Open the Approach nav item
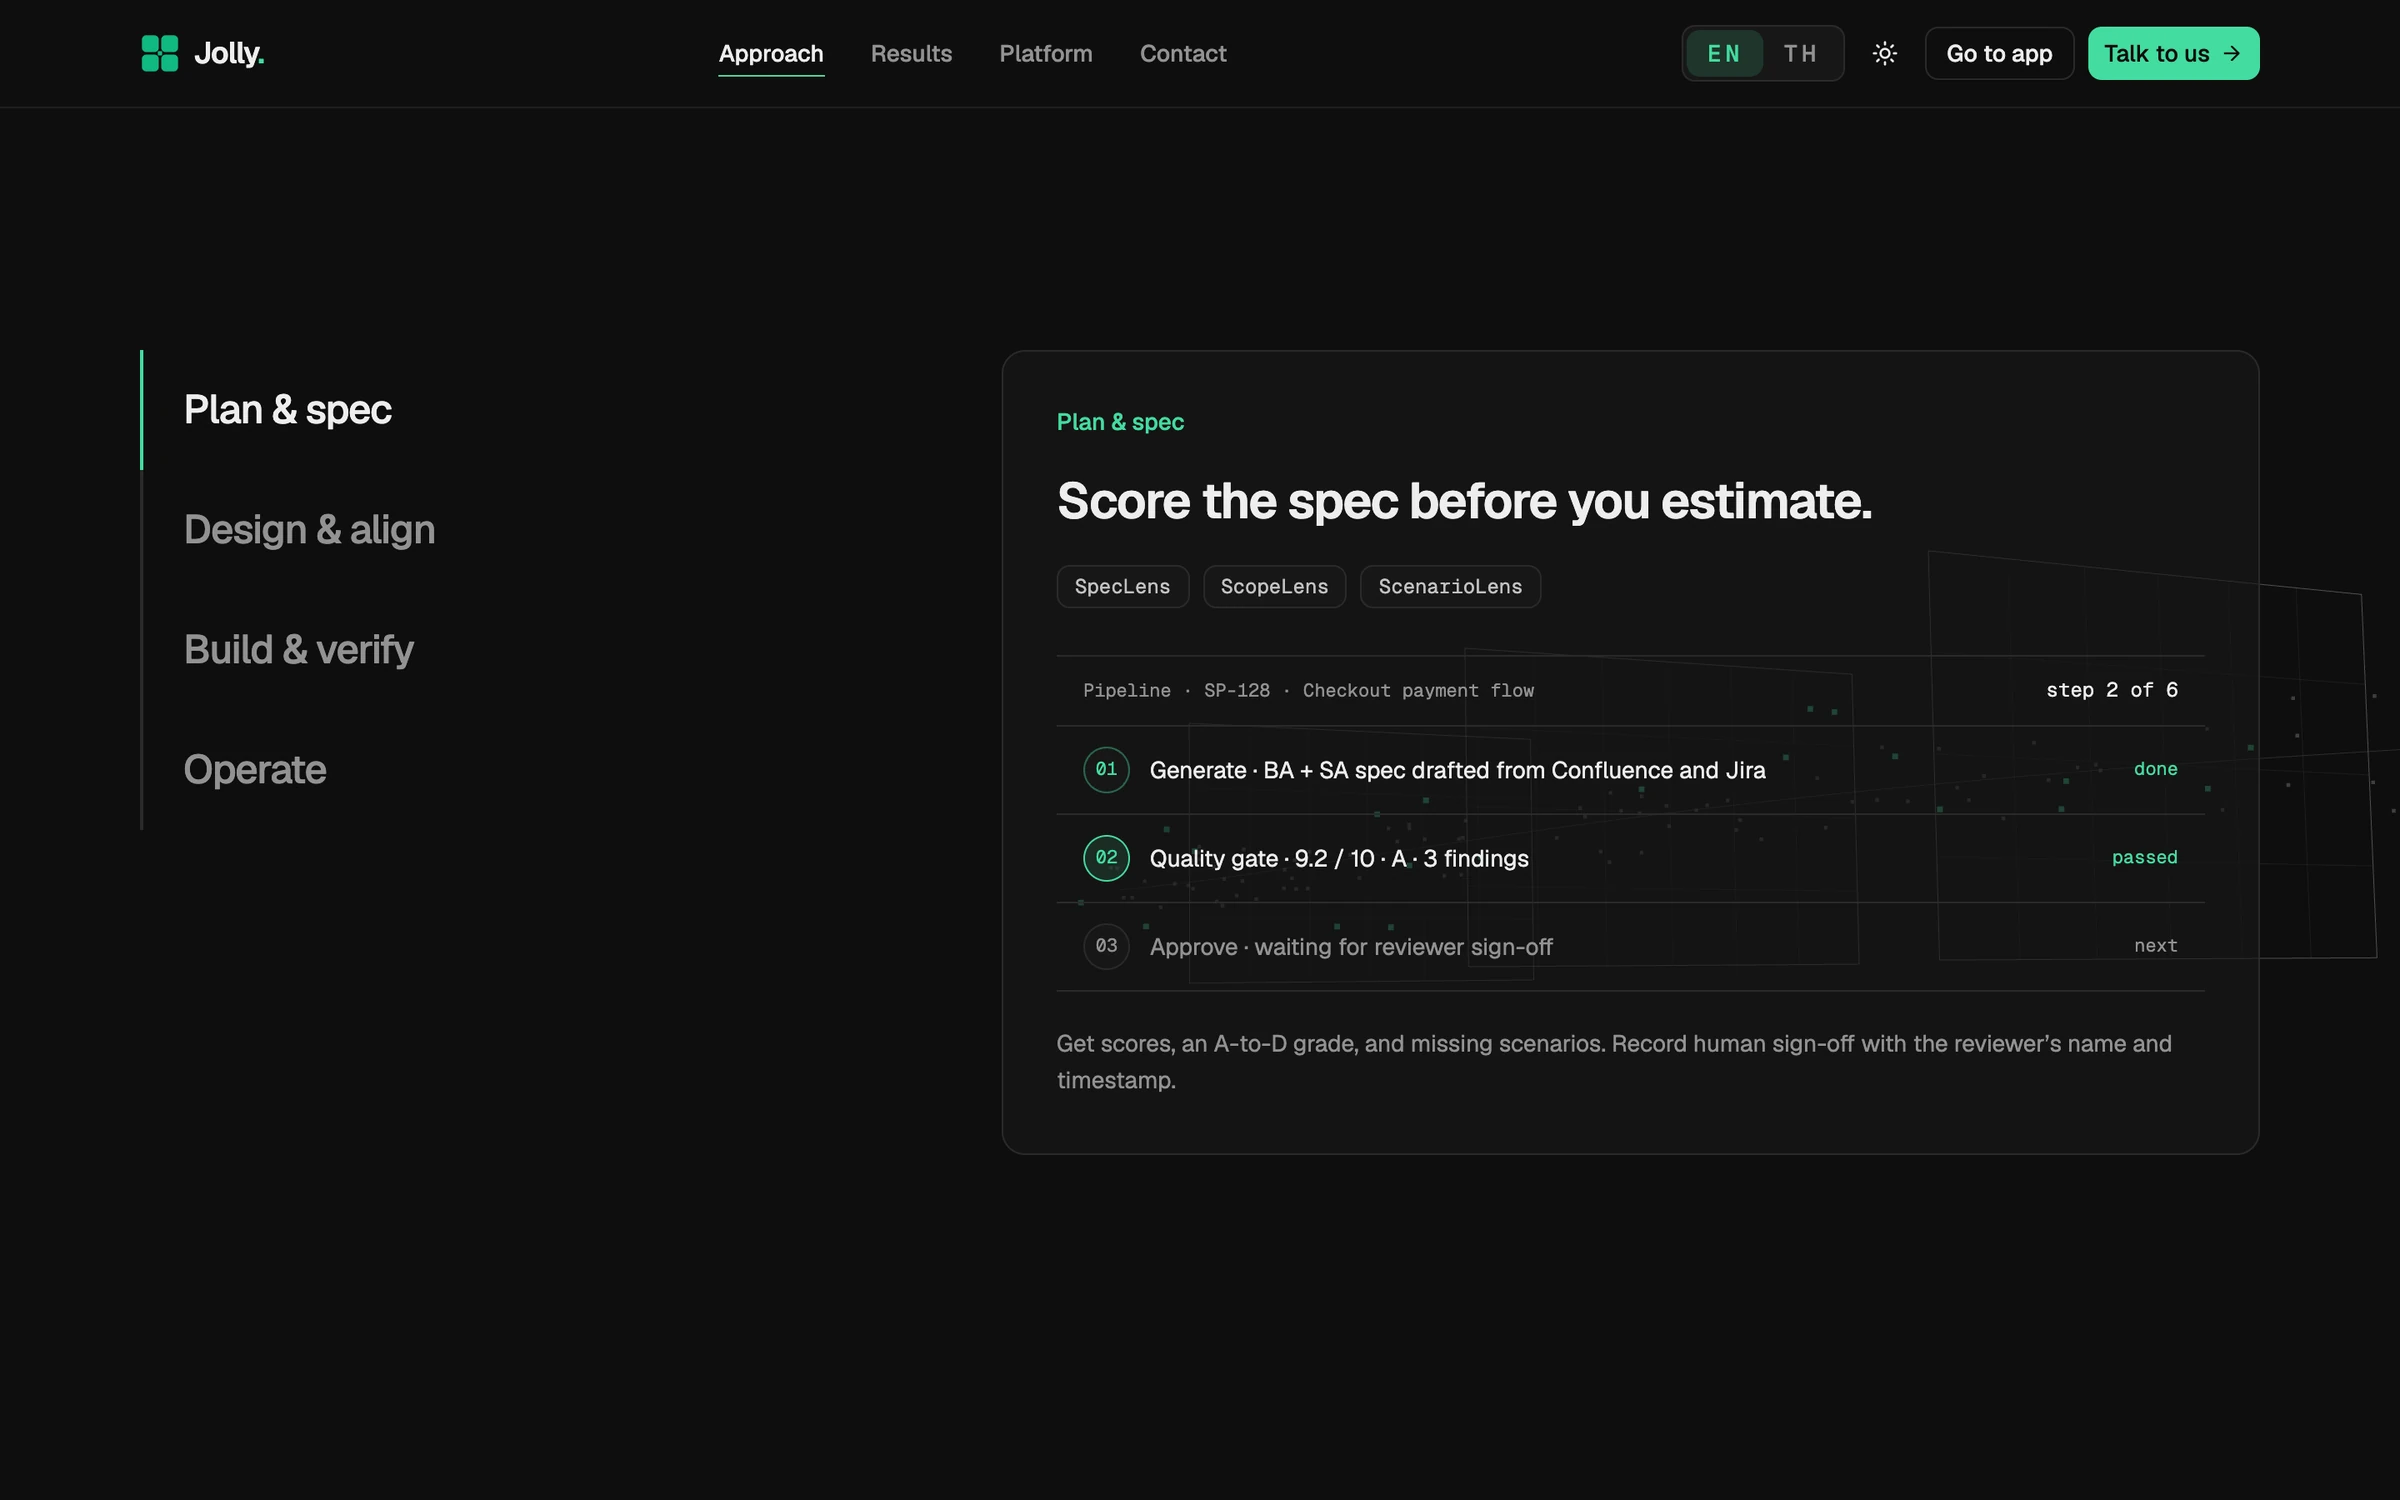2400x1500 pixels. (x=771, y=53)
